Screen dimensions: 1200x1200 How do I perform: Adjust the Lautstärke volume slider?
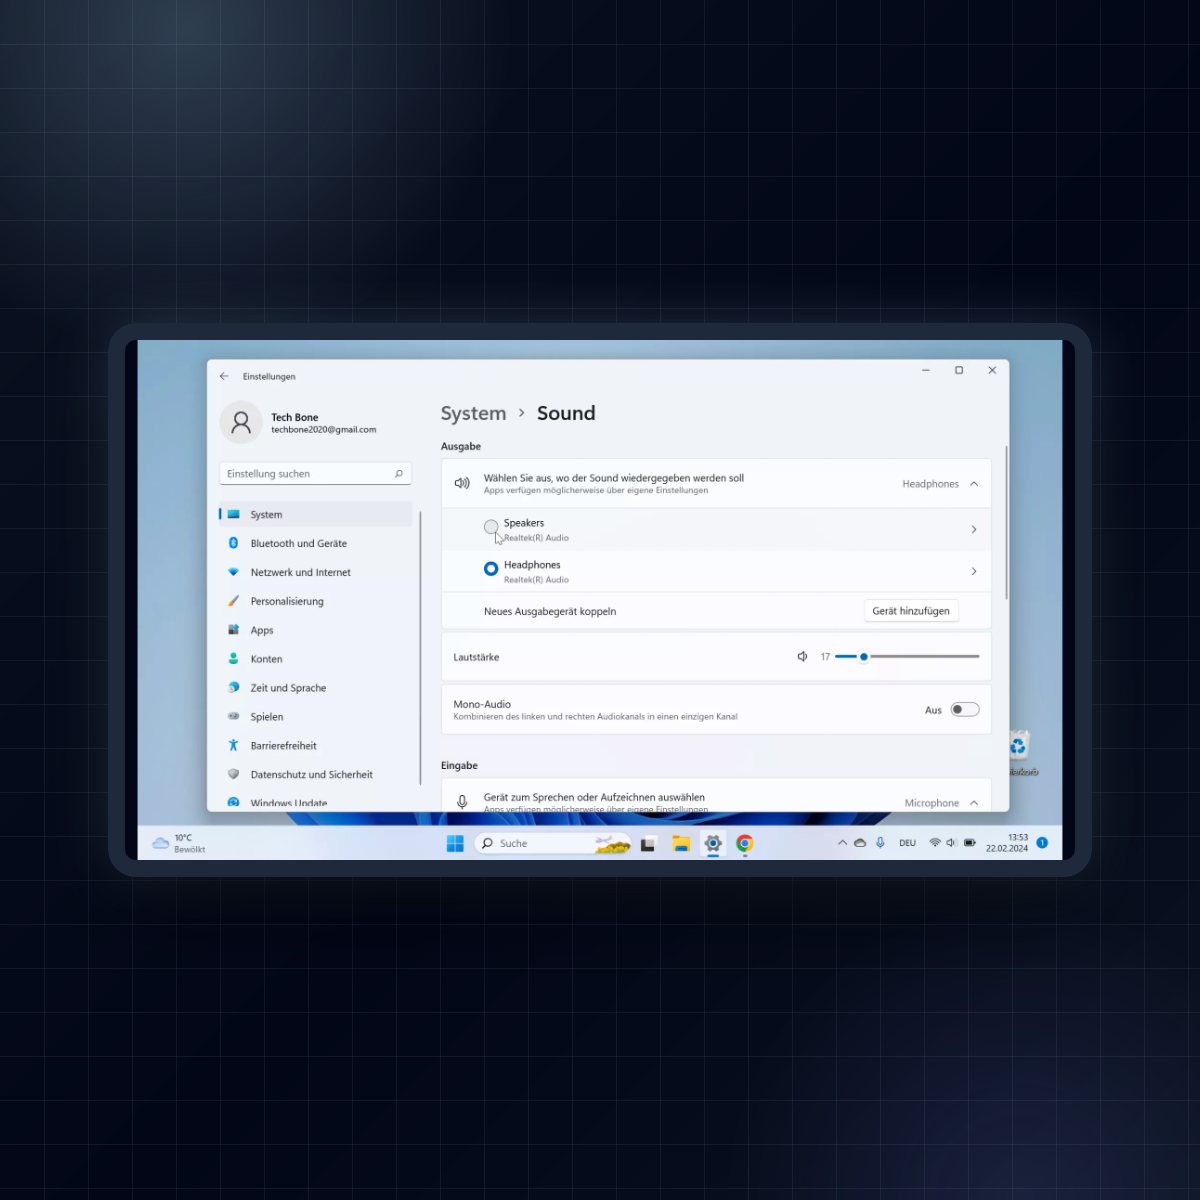[907, 657]
